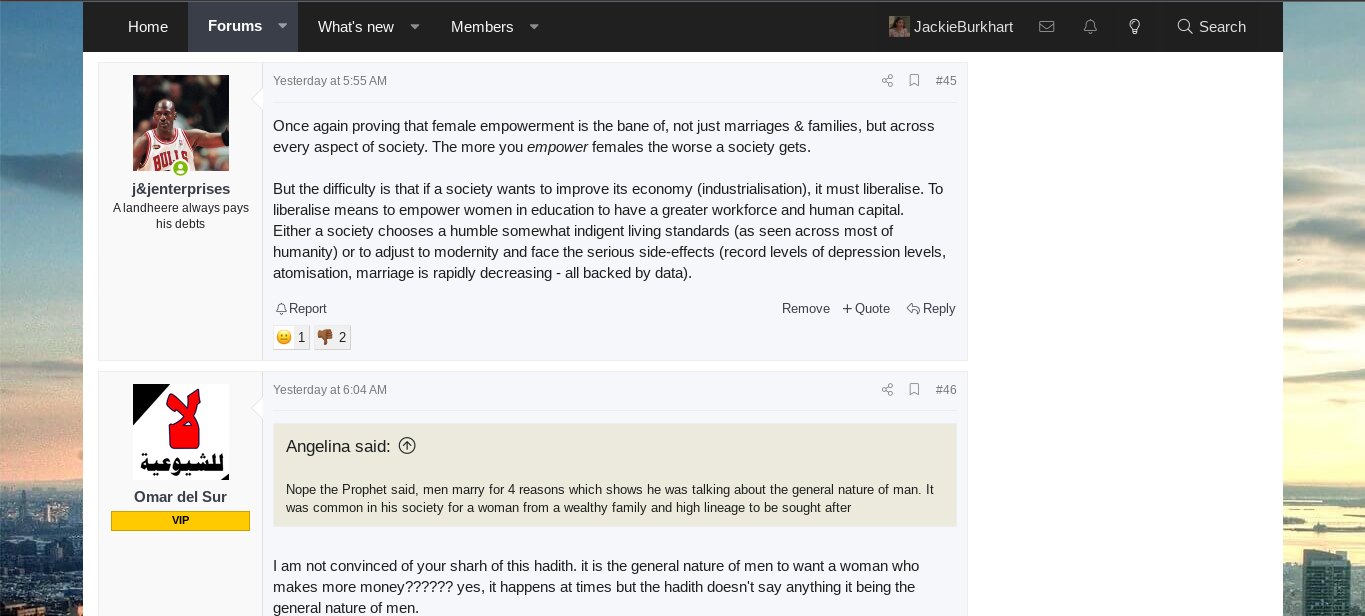Toggle the lightbulb style switcher icon
The height and width of the screenshot is (616, 1365).
pyautogui.click(x=1134, y=27)
